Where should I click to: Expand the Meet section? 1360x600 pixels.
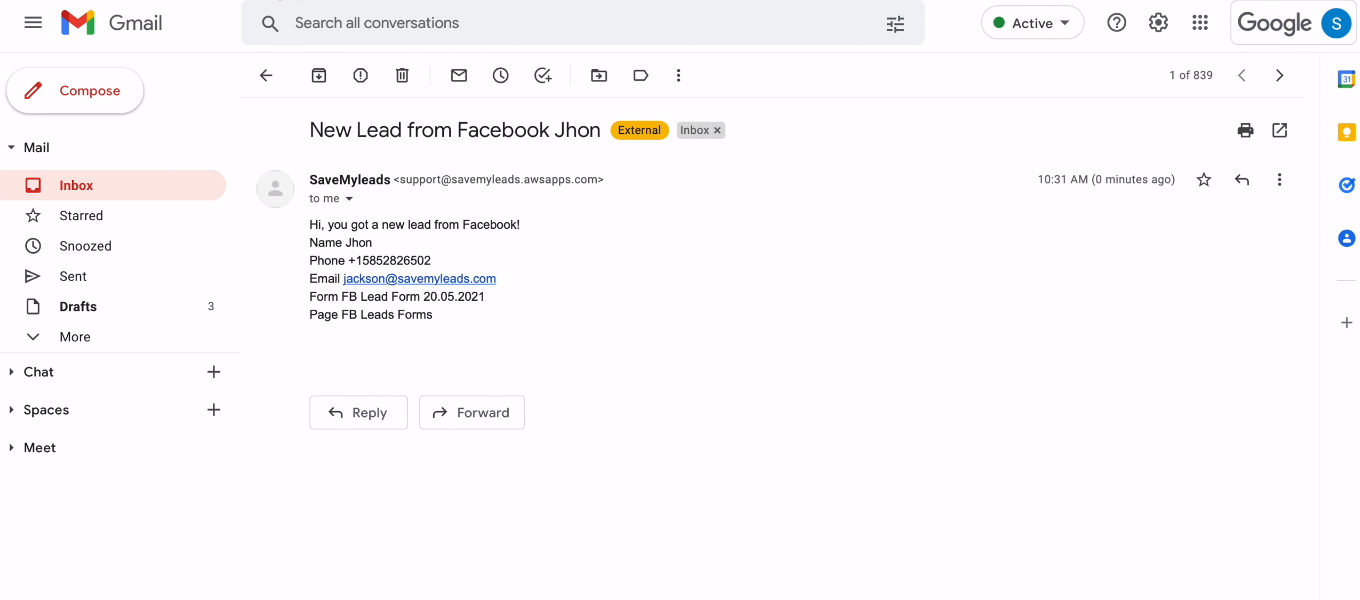point(12,448)
